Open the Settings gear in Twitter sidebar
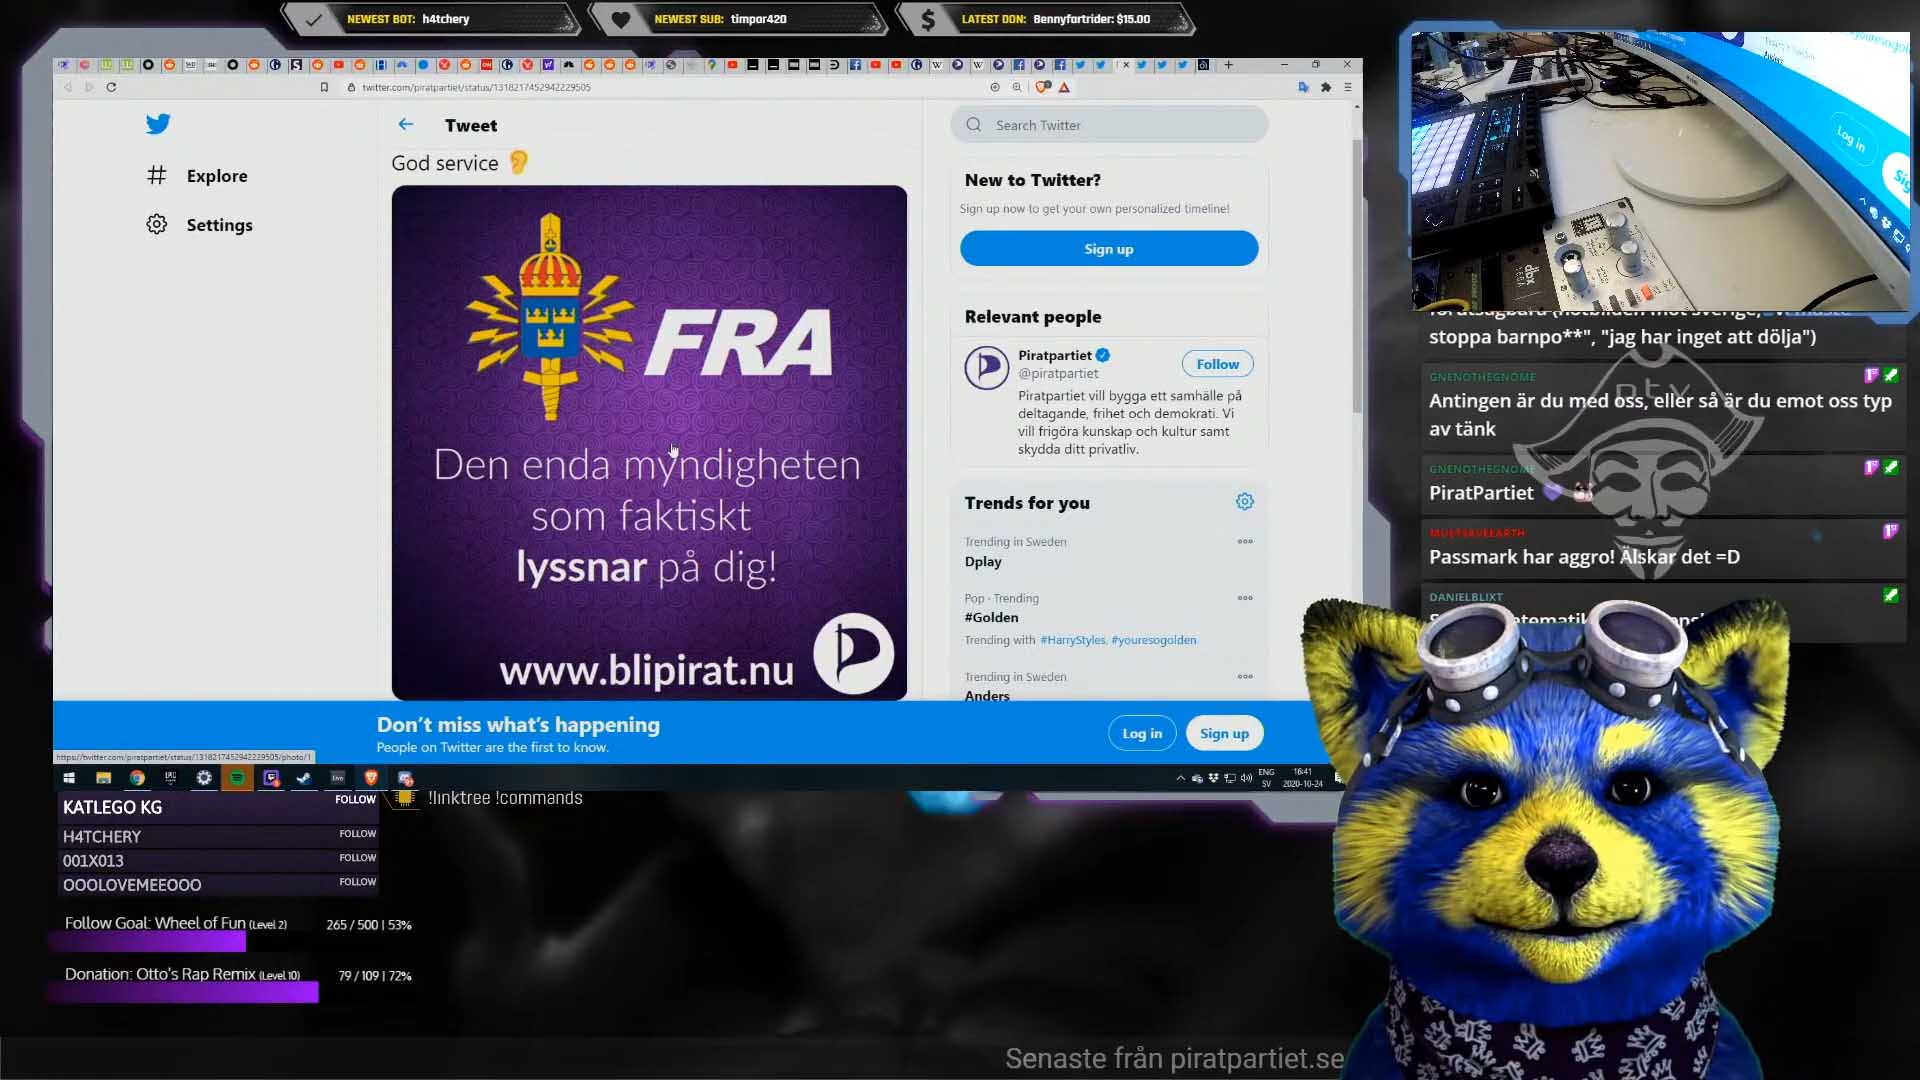The width and height of the screenshot is (1920, 1080). click(x=157, y=225)
